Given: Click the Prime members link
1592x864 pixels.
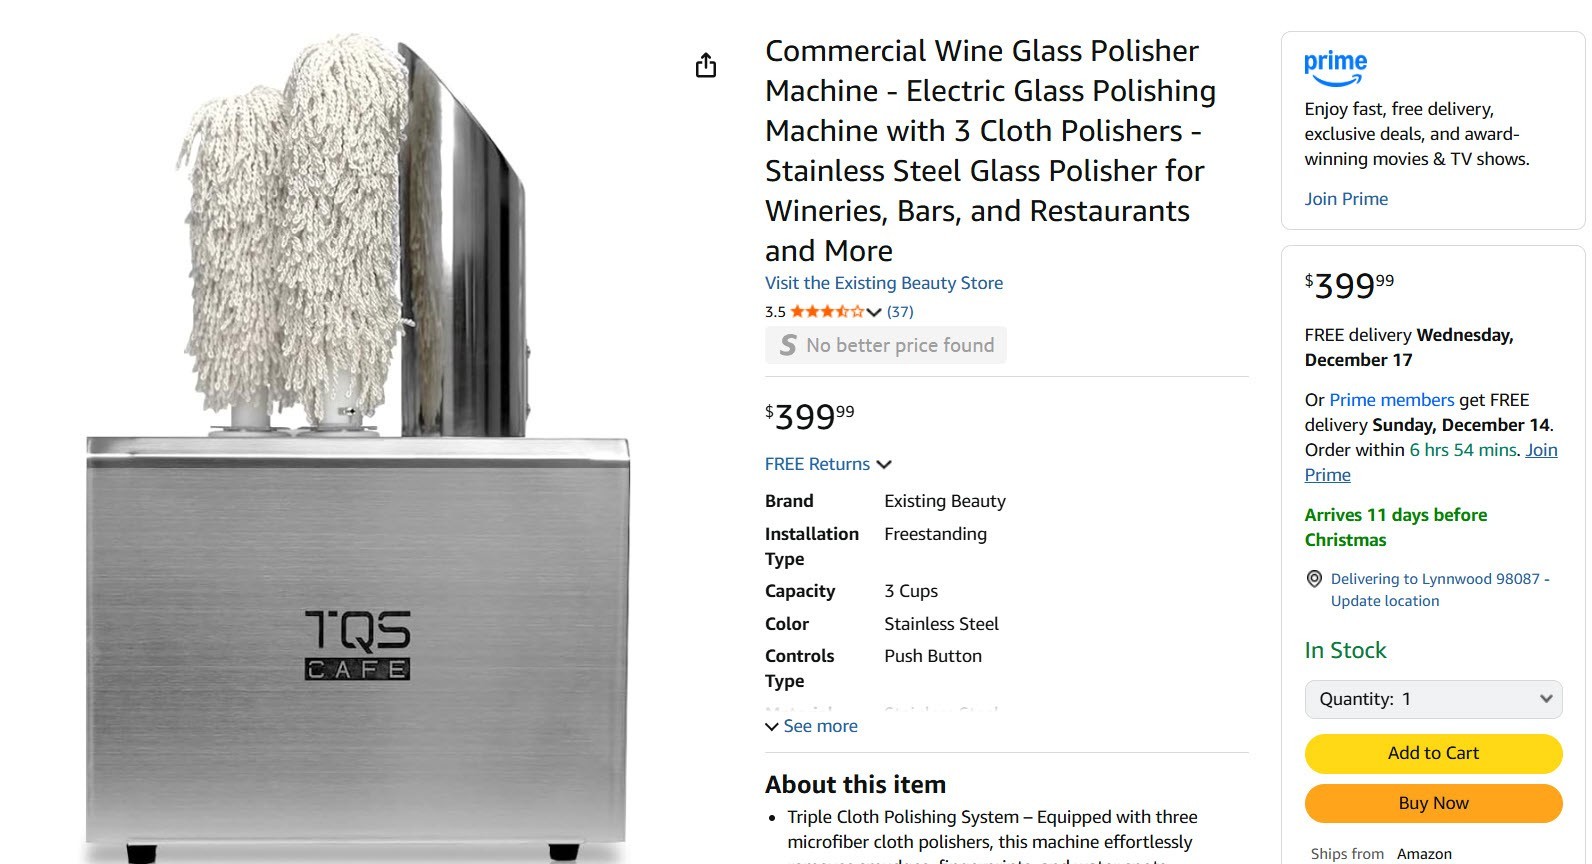Looking at the screenshot, I should click(1391, 400).
